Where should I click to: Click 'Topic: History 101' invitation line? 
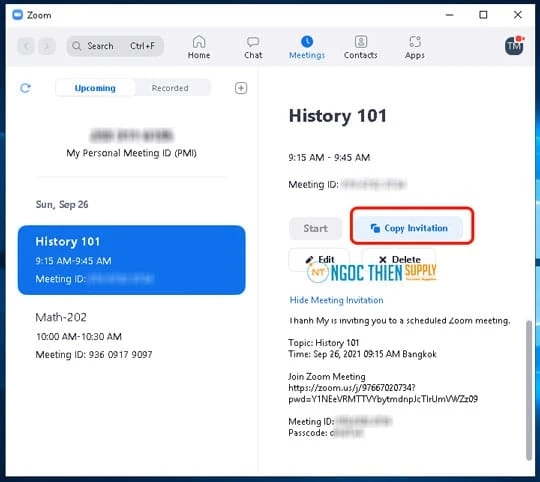(324, 343)
